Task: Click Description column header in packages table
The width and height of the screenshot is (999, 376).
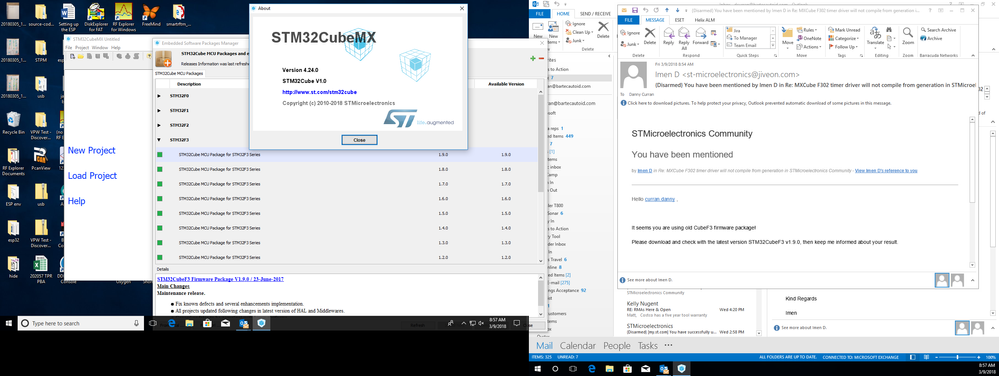Action: click(x=189, y=83)
